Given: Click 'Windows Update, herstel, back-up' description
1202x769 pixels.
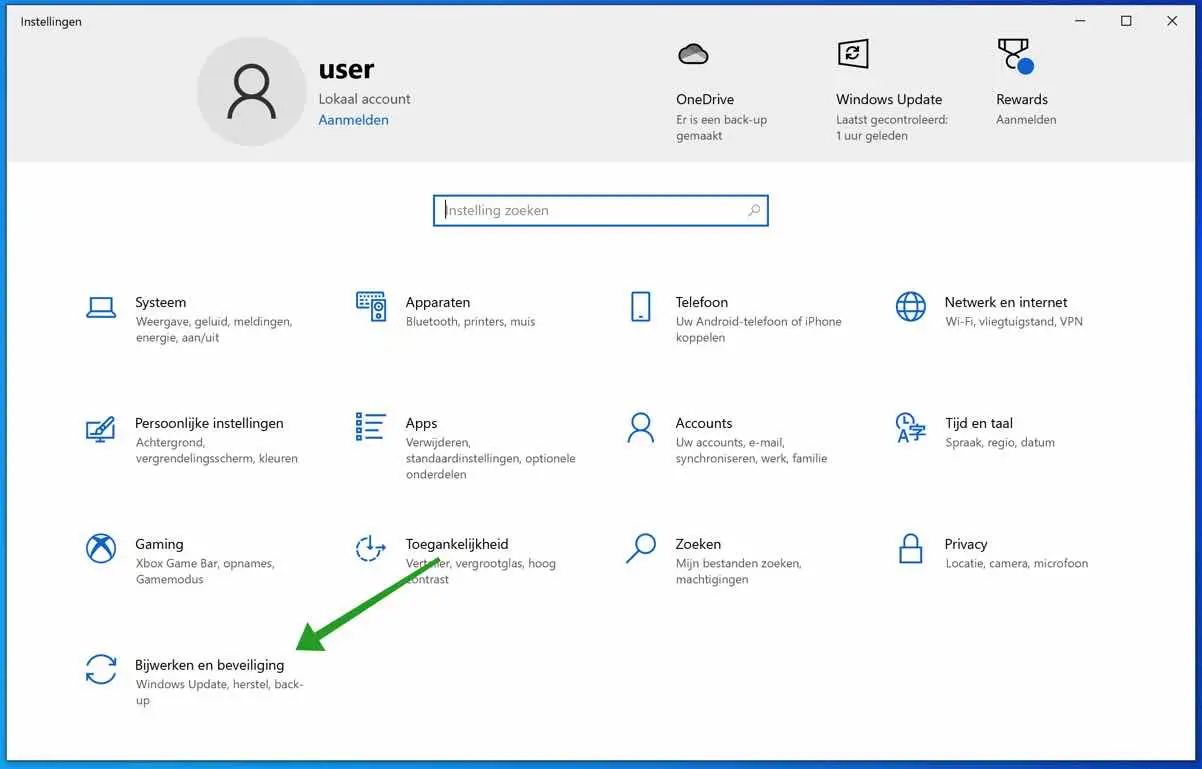Looking at the screenshot, I should click(219, 693).
